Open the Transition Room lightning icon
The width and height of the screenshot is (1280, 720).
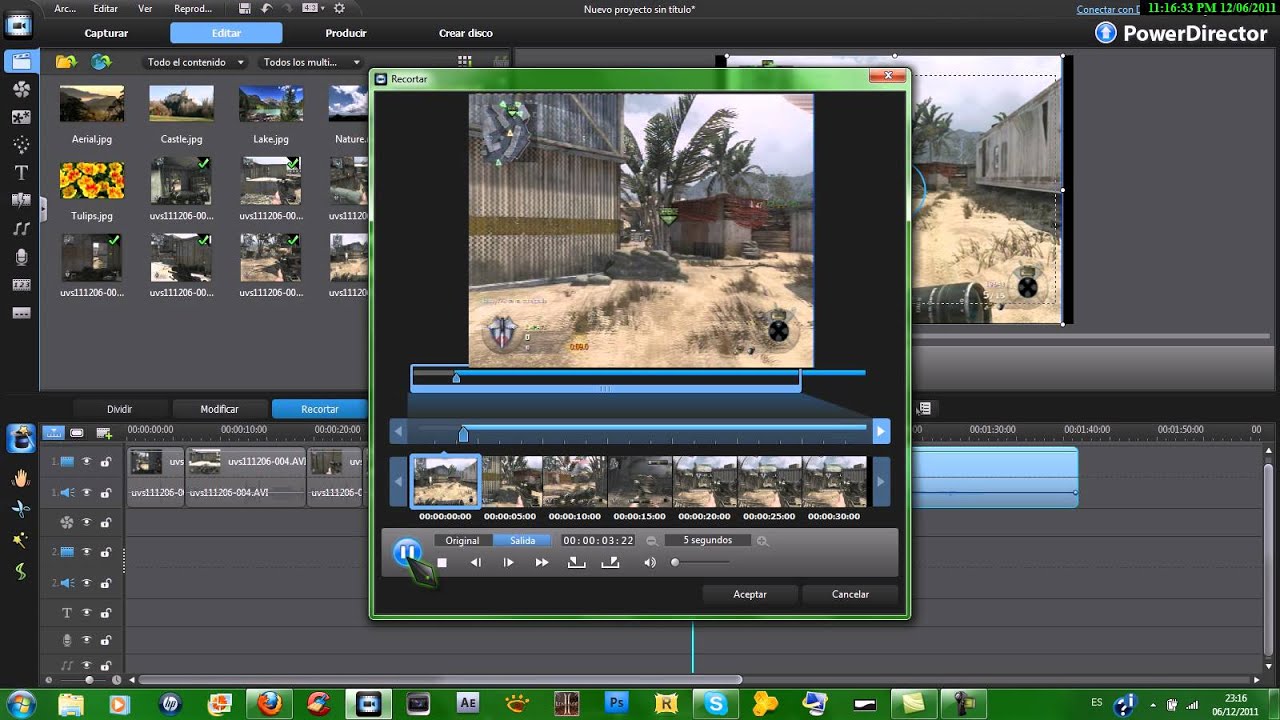pos(20,201)
